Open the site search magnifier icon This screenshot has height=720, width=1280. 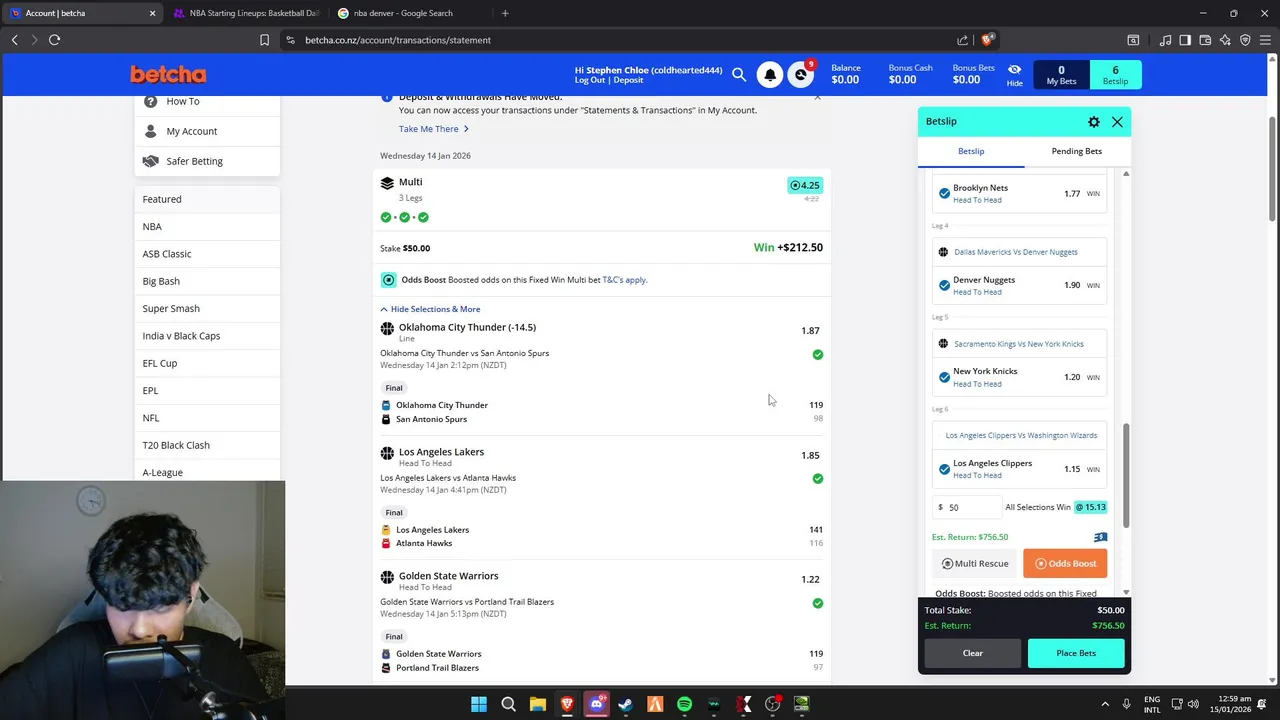[x=739, y=74]
